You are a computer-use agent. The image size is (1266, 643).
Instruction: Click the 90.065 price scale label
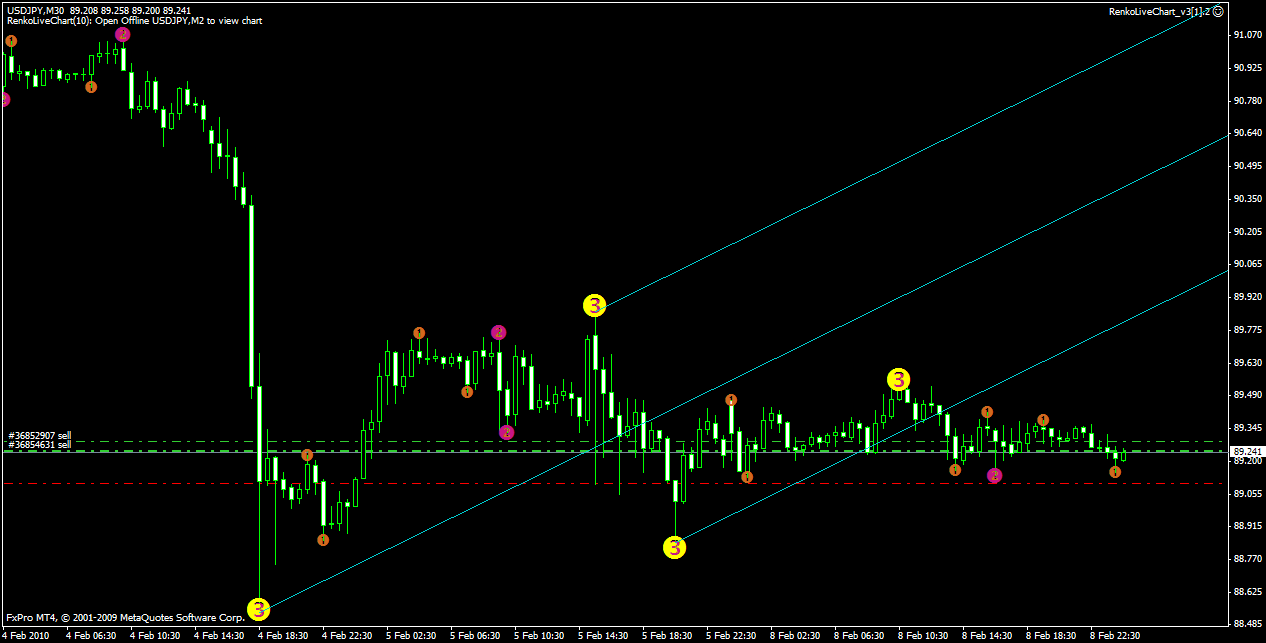(x=1246, y=264)
